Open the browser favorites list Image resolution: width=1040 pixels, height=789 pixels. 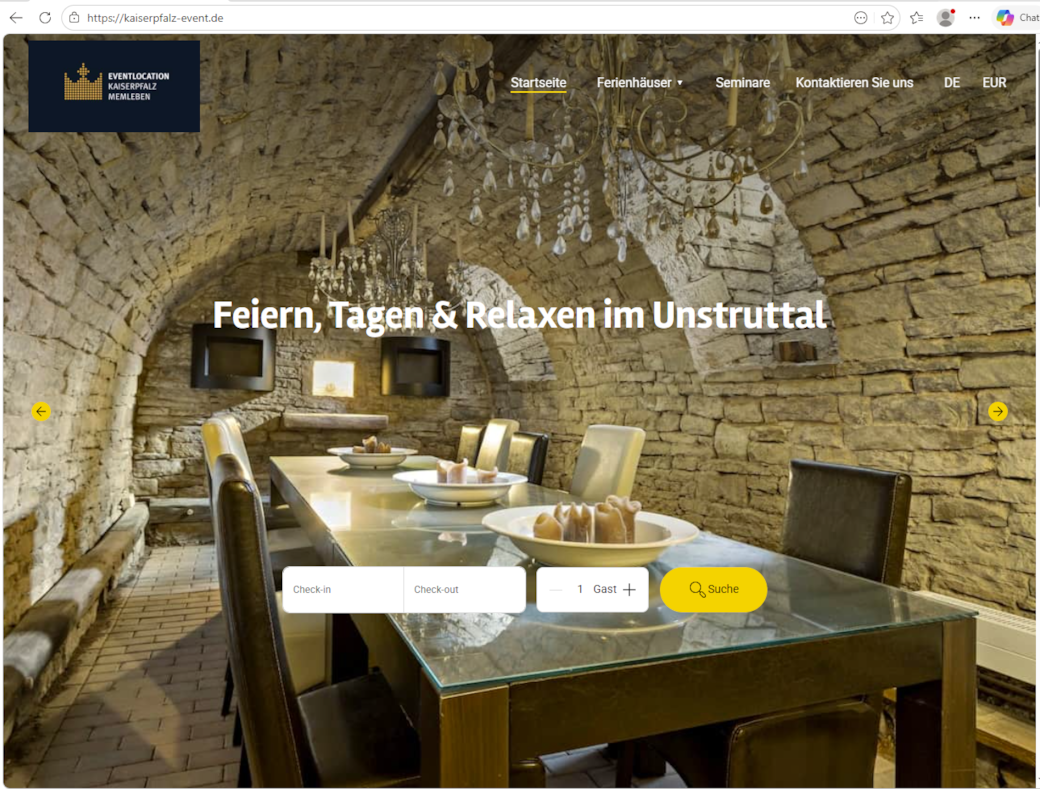pyautogui.click(x=916, y=18)
